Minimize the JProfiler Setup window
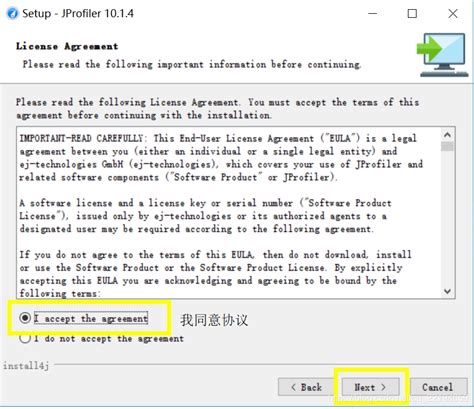 [372, 14]
